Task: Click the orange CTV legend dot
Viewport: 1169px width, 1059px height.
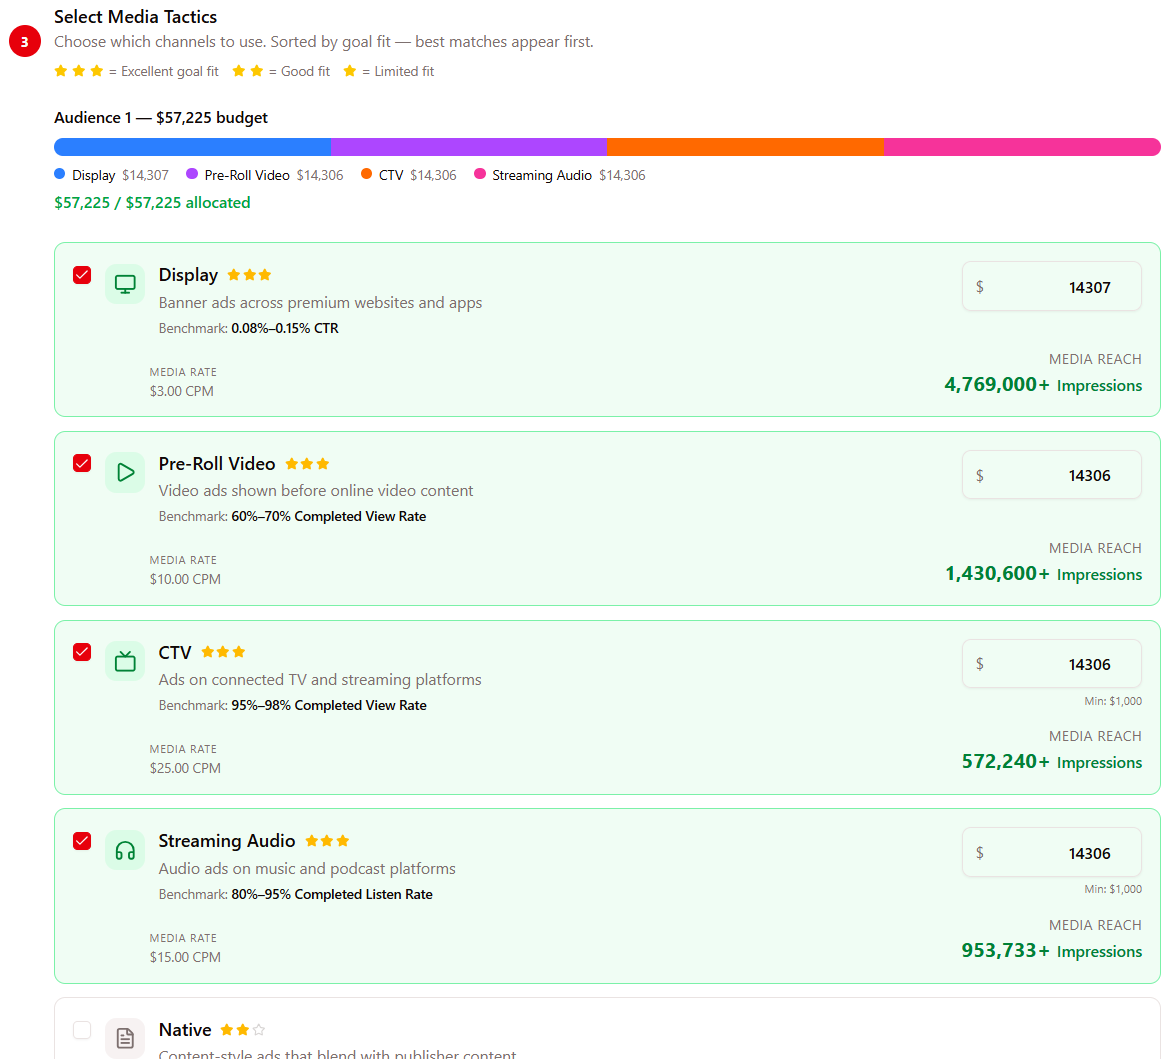Action: (366, 174)
